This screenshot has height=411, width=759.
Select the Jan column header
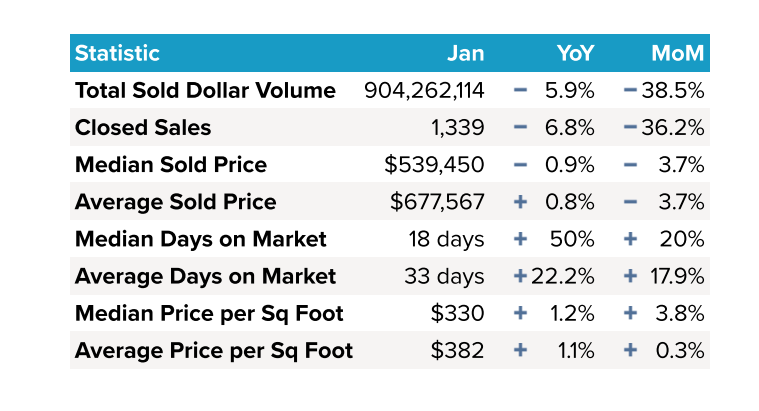[x=465, y=53]
